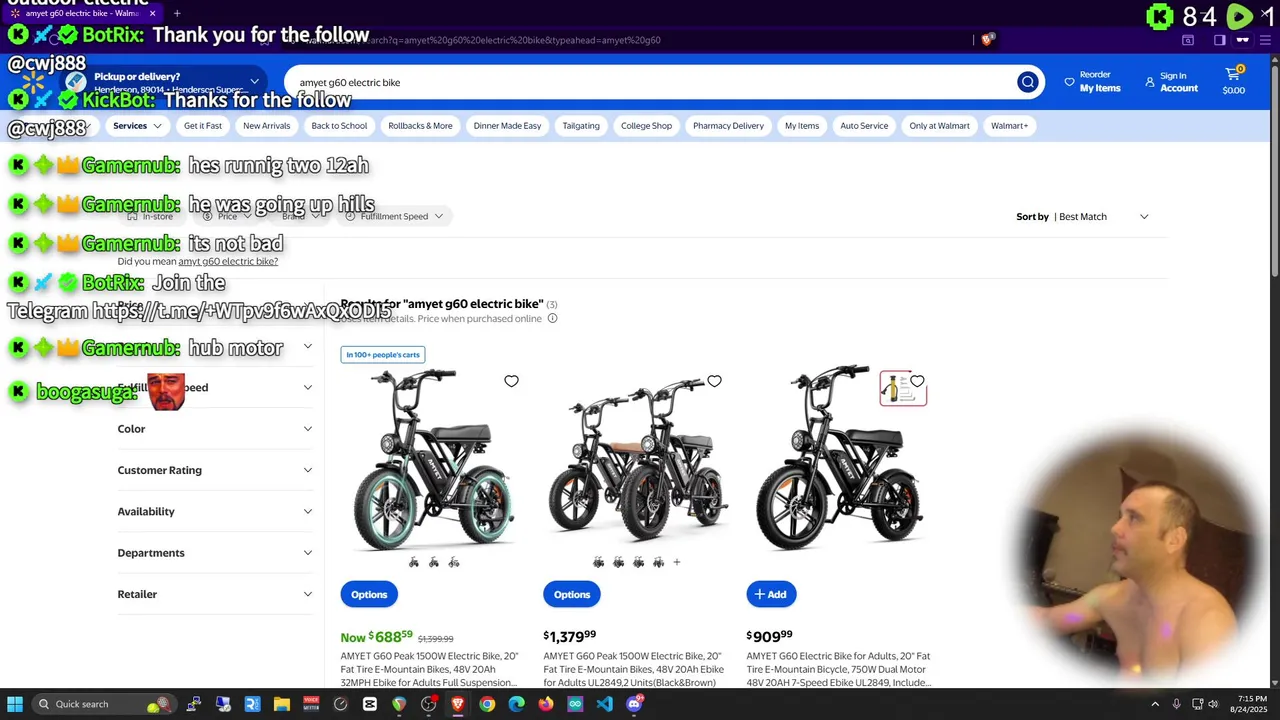Open Pharmacy Delivery
Viewport: 1280px width, 720px height.
tap(728, 126)
